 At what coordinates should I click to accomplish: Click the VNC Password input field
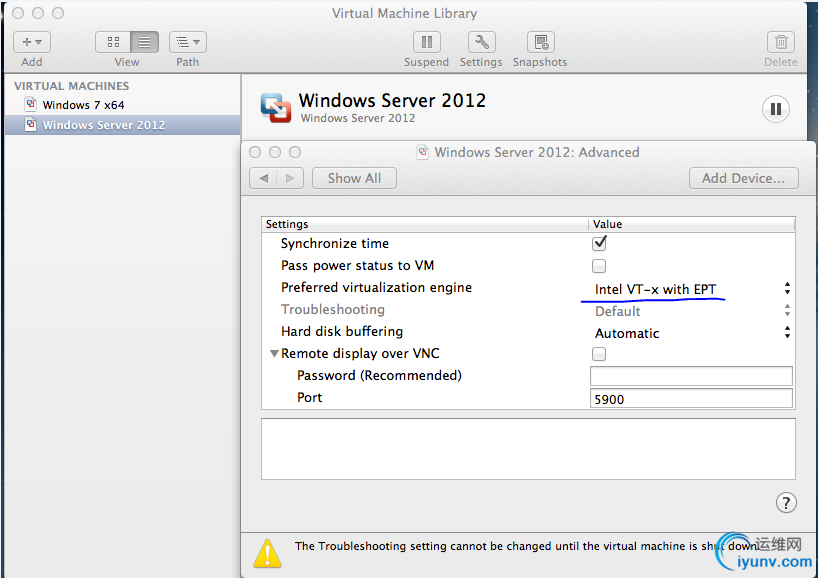click(691, 376)
